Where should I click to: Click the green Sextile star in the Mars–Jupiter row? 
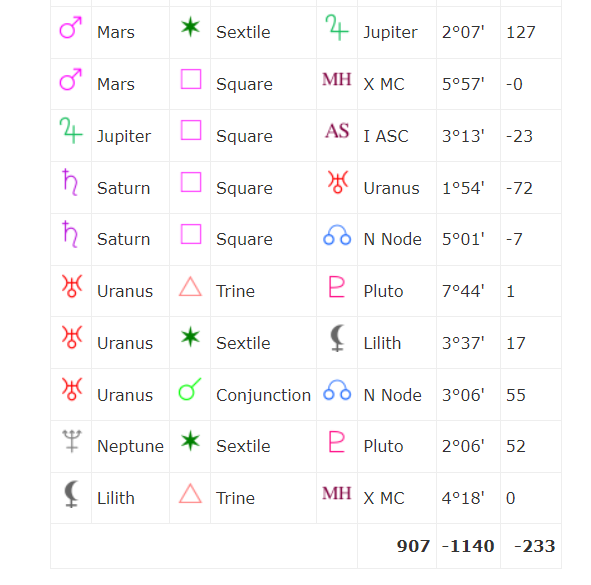pos(190,27)
